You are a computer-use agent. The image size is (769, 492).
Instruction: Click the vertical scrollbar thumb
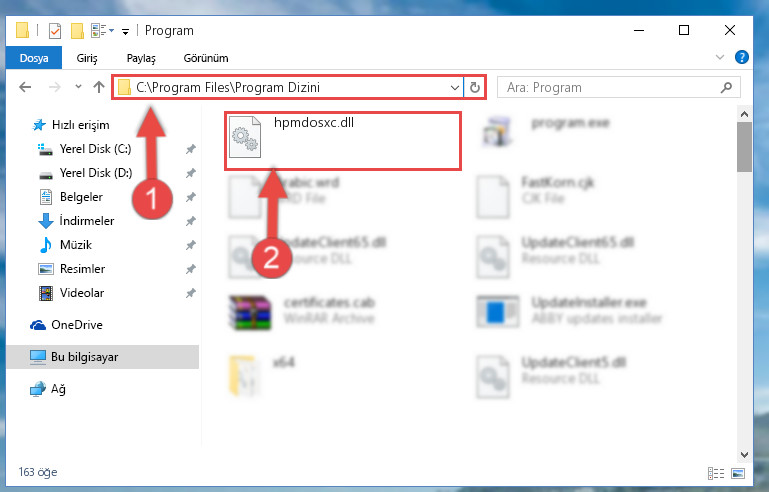click(x=744, y=147)
